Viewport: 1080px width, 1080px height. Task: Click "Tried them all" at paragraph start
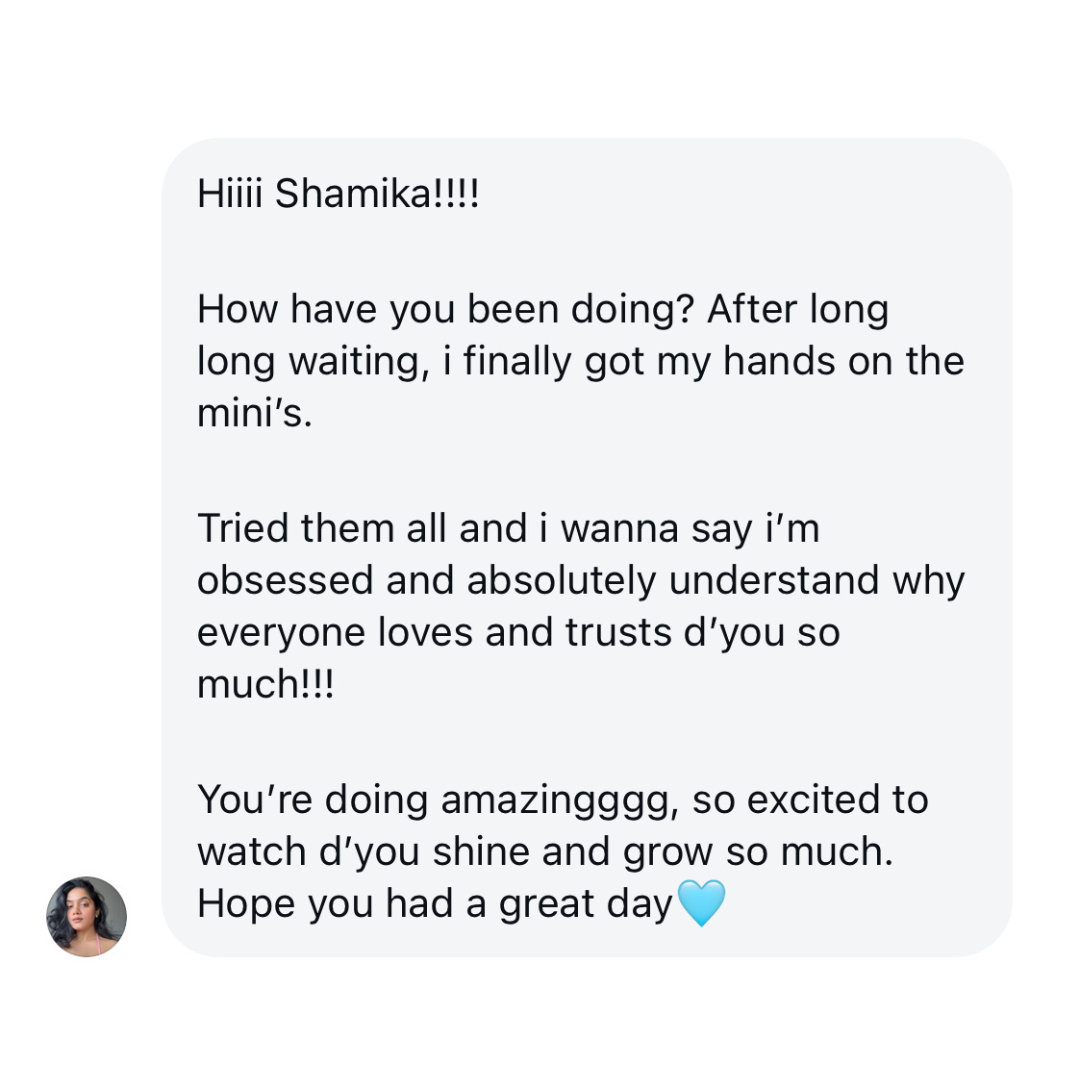(322, 528)
